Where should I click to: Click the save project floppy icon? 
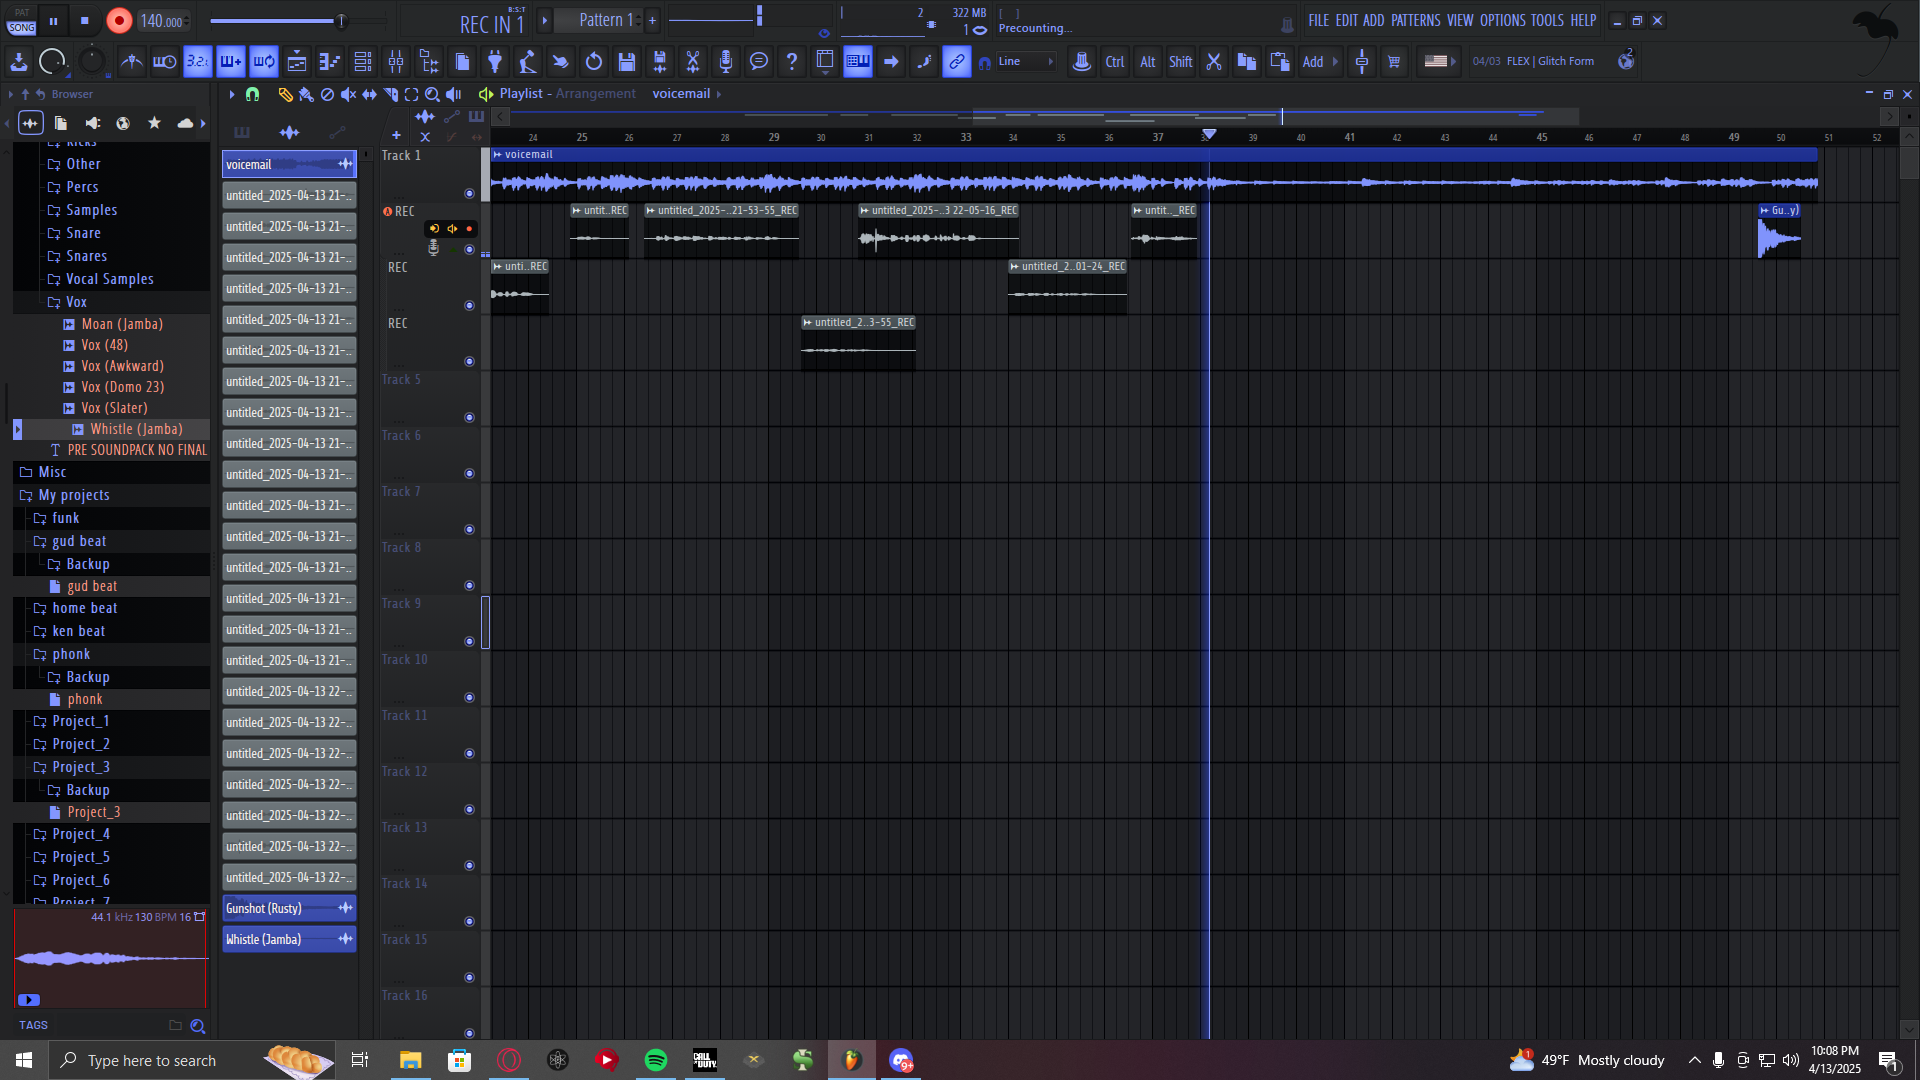(627, 62)
